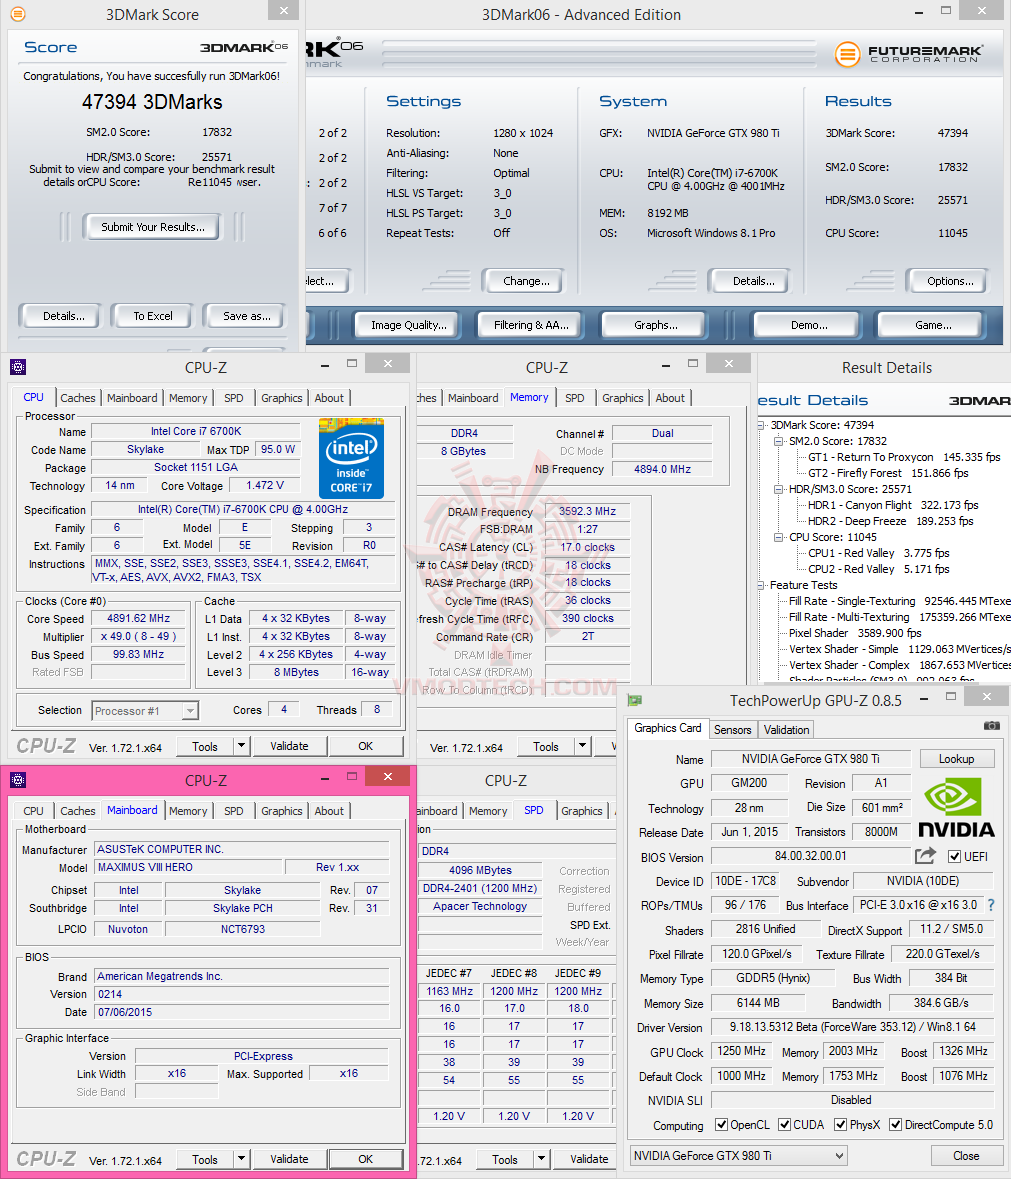
Task: Select HDR2 - Deep Freeze row
Action: pyautogui.click(x=891, y=521)
